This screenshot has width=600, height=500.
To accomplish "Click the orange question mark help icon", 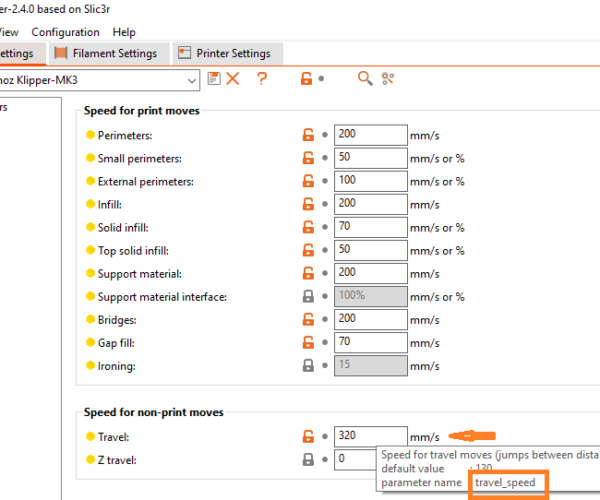I will pos(262,79).
